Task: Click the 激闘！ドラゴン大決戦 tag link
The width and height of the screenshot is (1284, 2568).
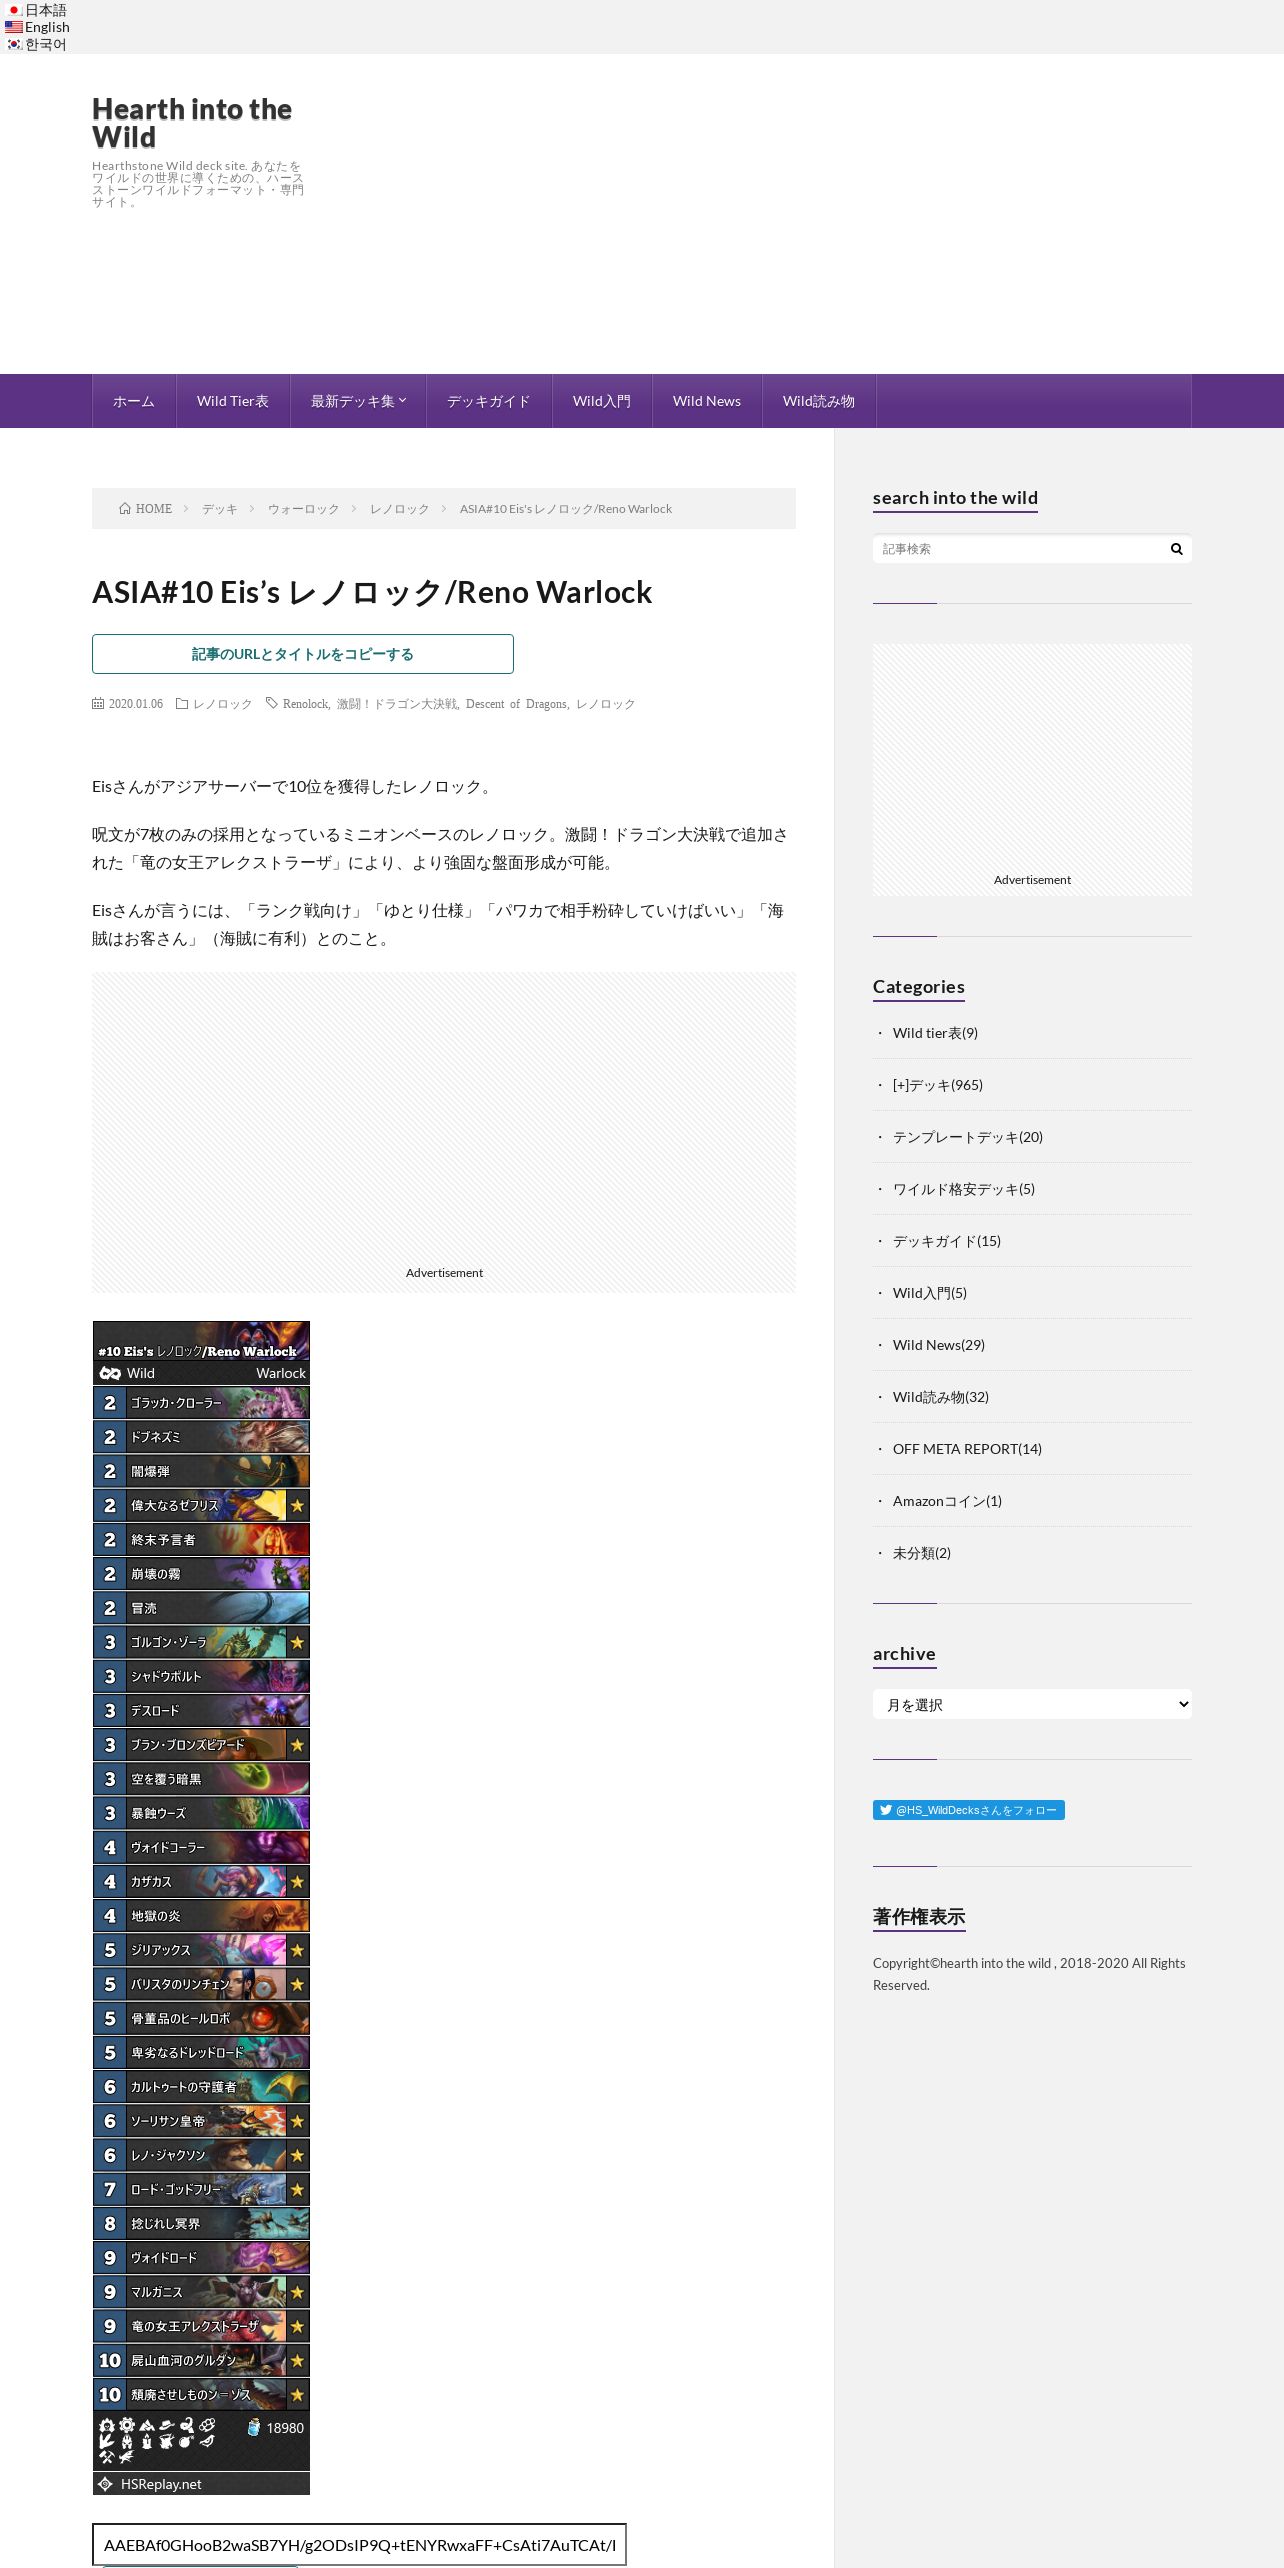Action: tap(396, 704)
